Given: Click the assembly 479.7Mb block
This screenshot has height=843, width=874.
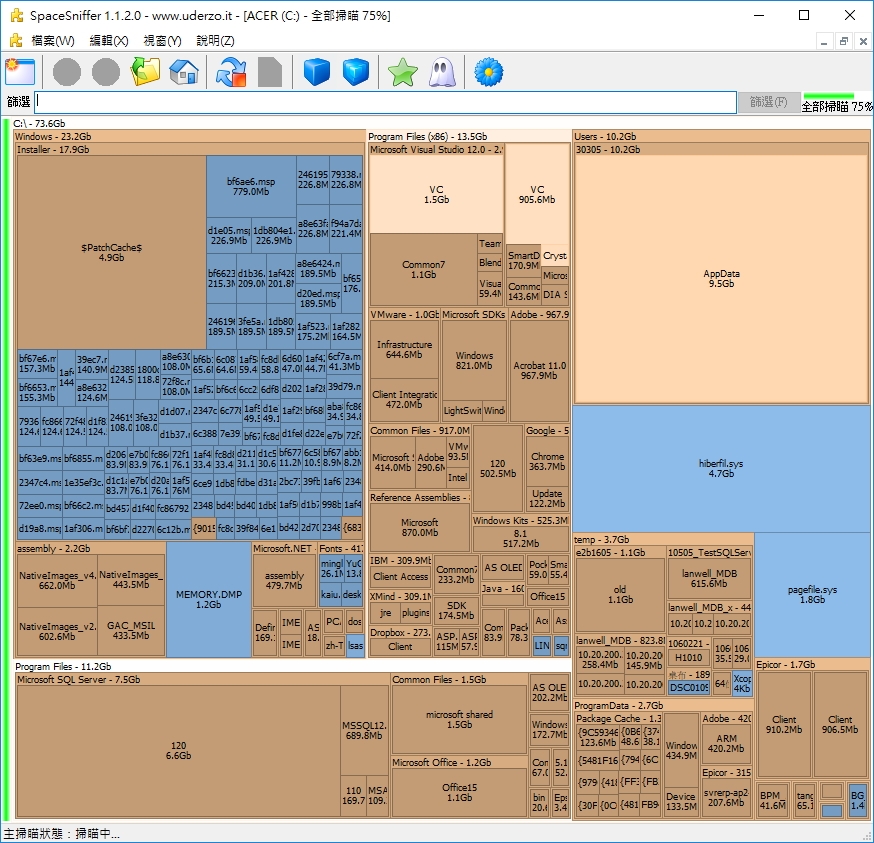Looking at the screenshot, I should tap(284, 580).
